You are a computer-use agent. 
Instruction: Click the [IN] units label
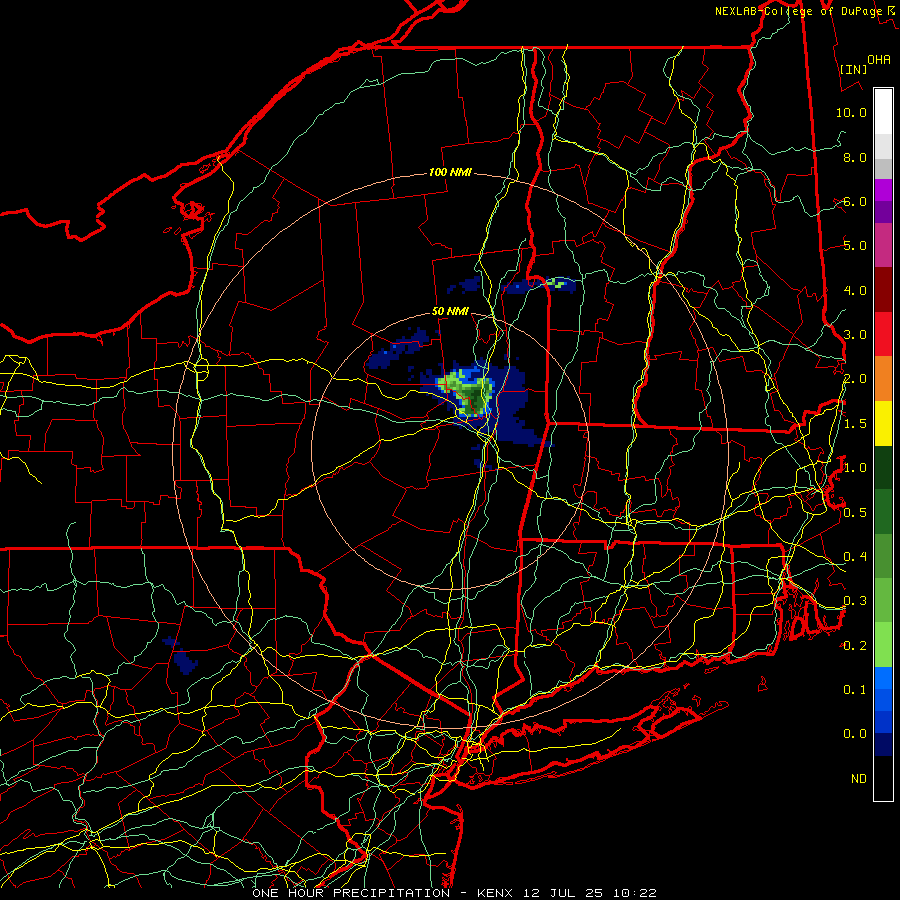(x=853, y=69)
